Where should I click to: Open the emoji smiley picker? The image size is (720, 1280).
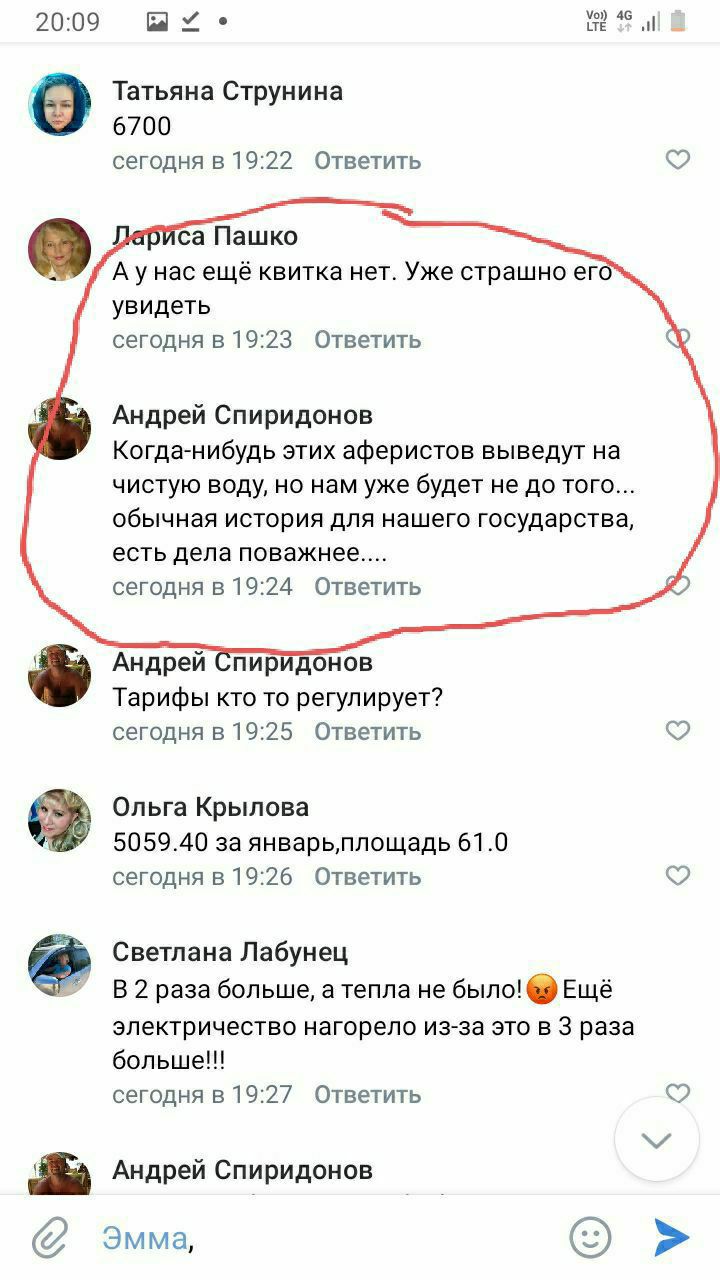[x=590, y=1238]
